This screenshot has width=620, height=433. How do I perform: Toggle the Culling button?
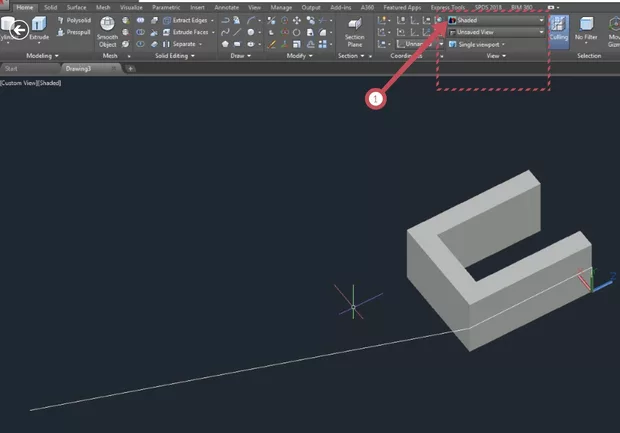pyautogui.click(x=558, y=28)
